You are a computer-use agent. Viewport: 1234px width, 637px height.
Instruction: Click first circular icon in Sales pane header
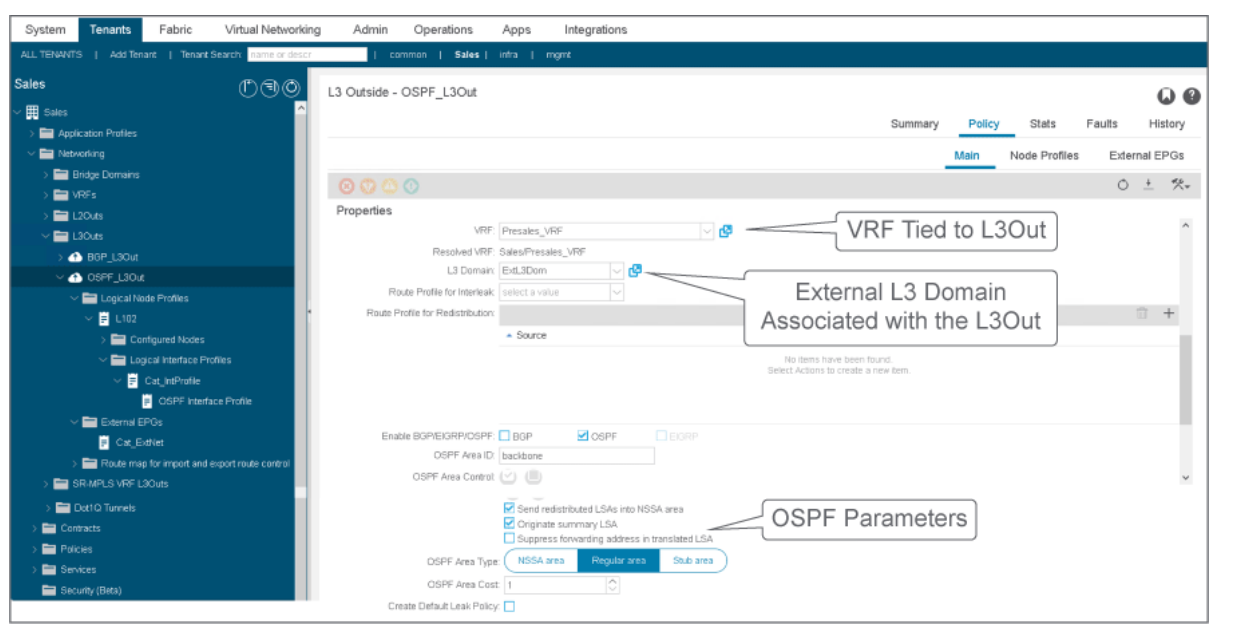coord(249,88)
